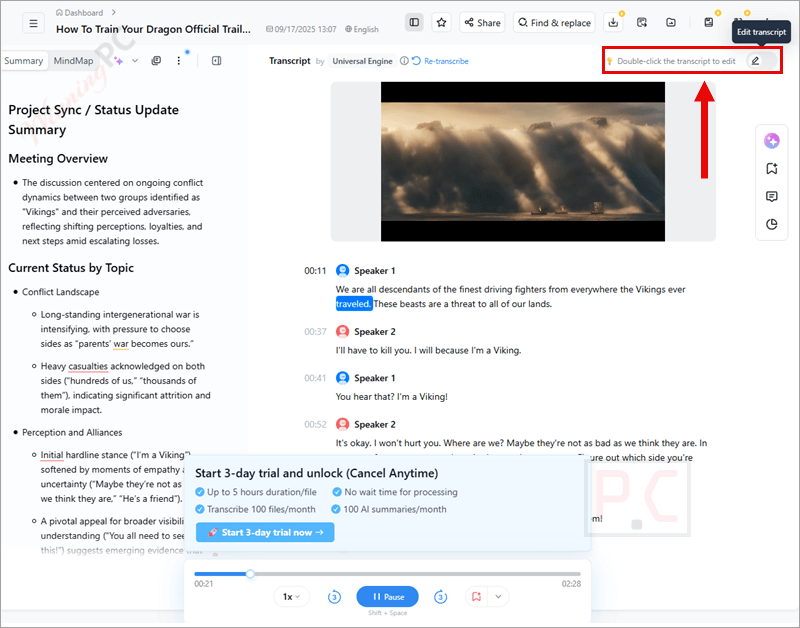Rewind 3 seconds before Pause button

pyautogui.click(x=334, y=596)
